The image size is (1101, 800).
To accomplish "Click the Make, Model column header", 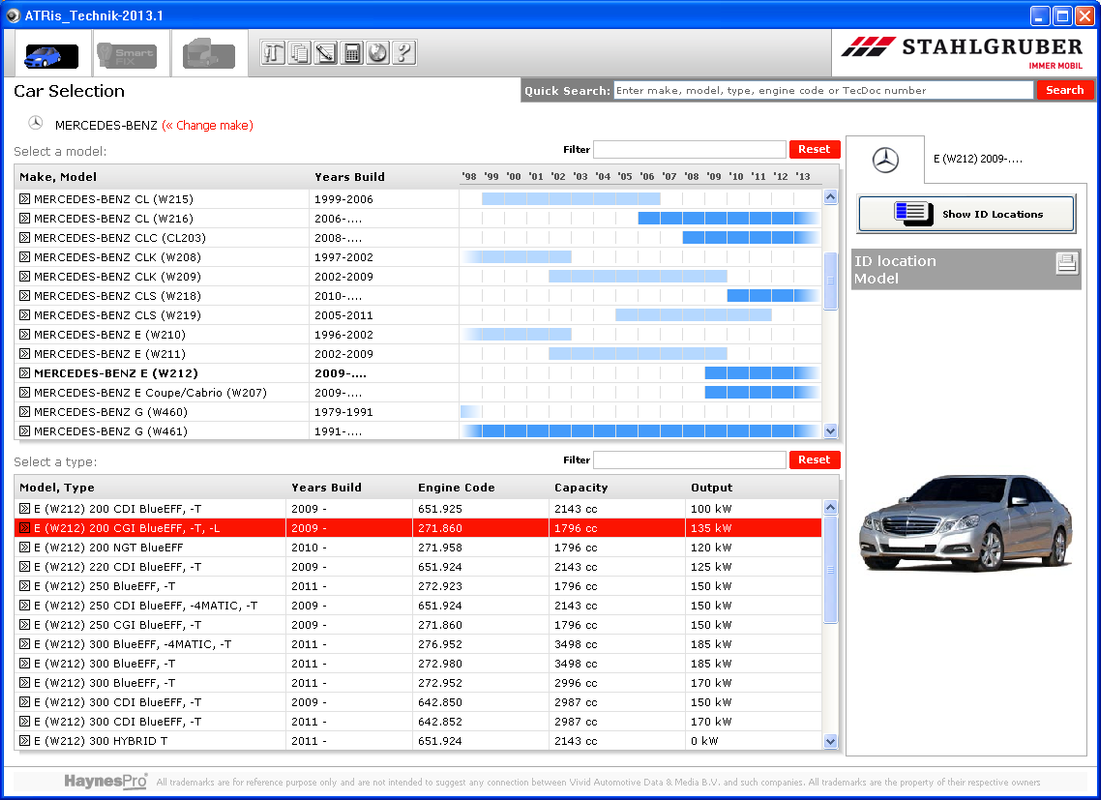I will coord(58,177).
